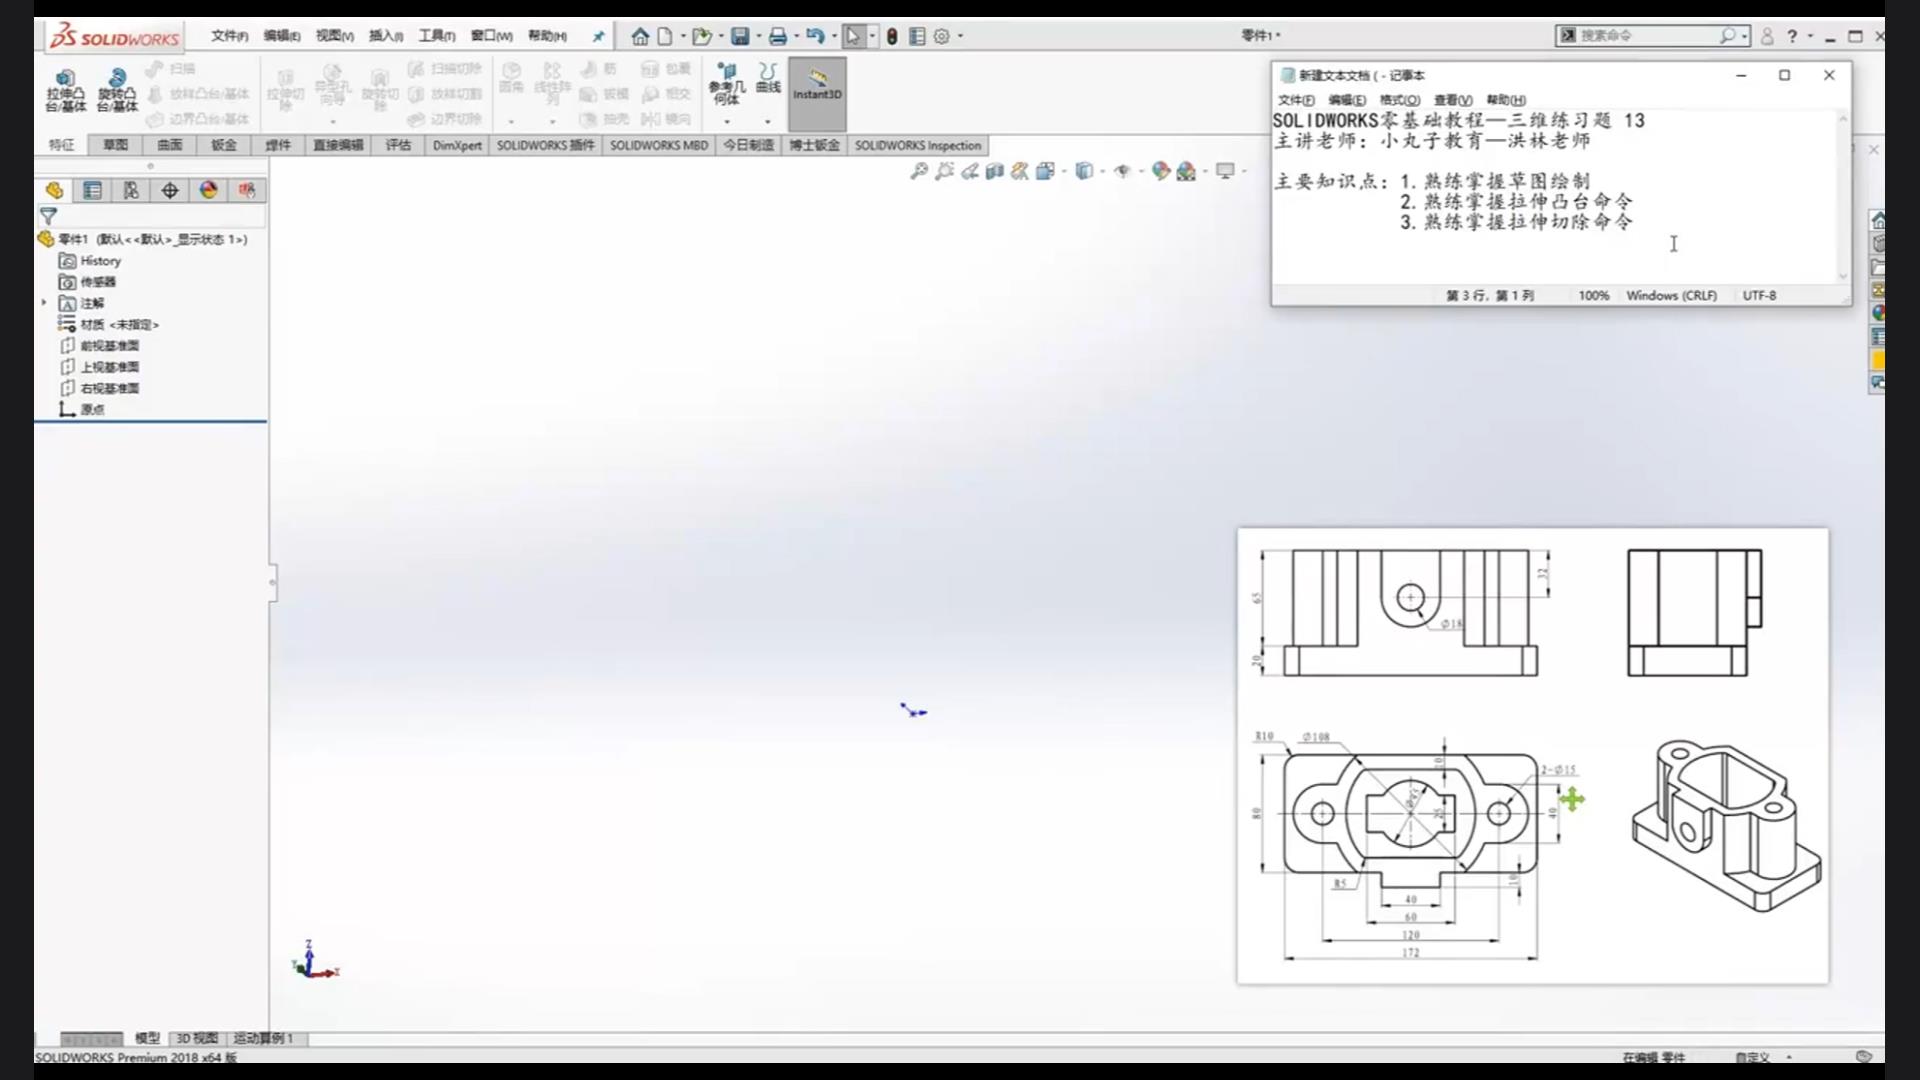Select 原点 in the feature tree
The height and width of the screenshot is (1080, 1920).
pyautogui.click(x=81, y=409)
